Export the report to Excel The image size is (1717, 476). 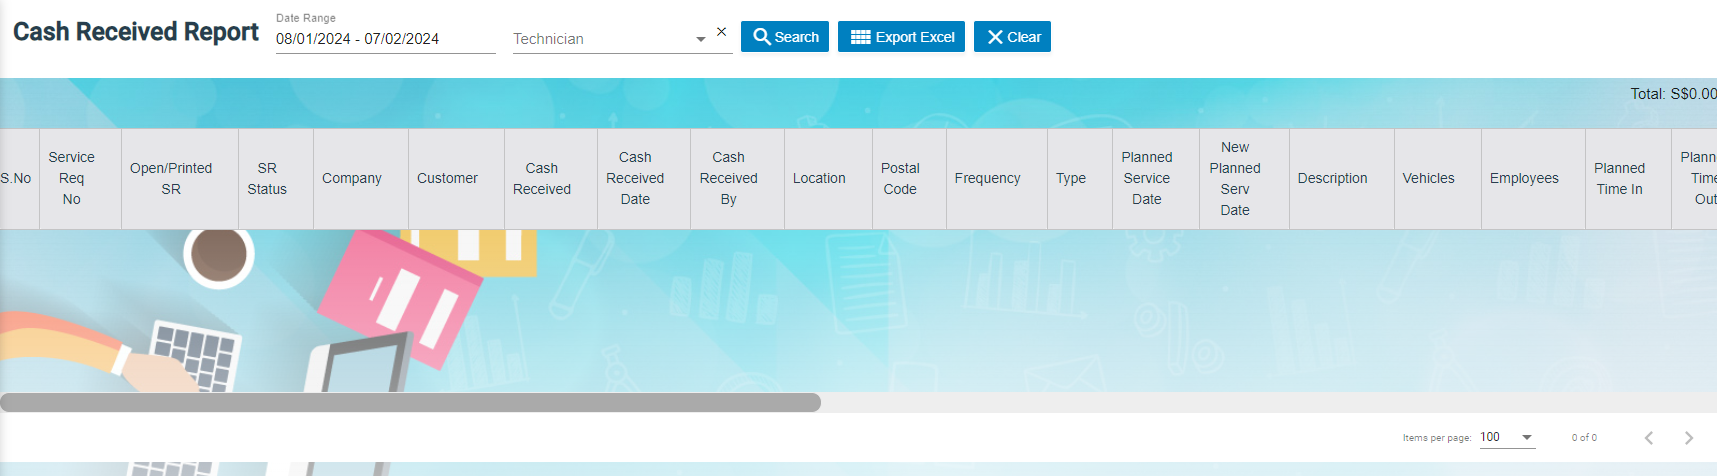pos(901,37)
